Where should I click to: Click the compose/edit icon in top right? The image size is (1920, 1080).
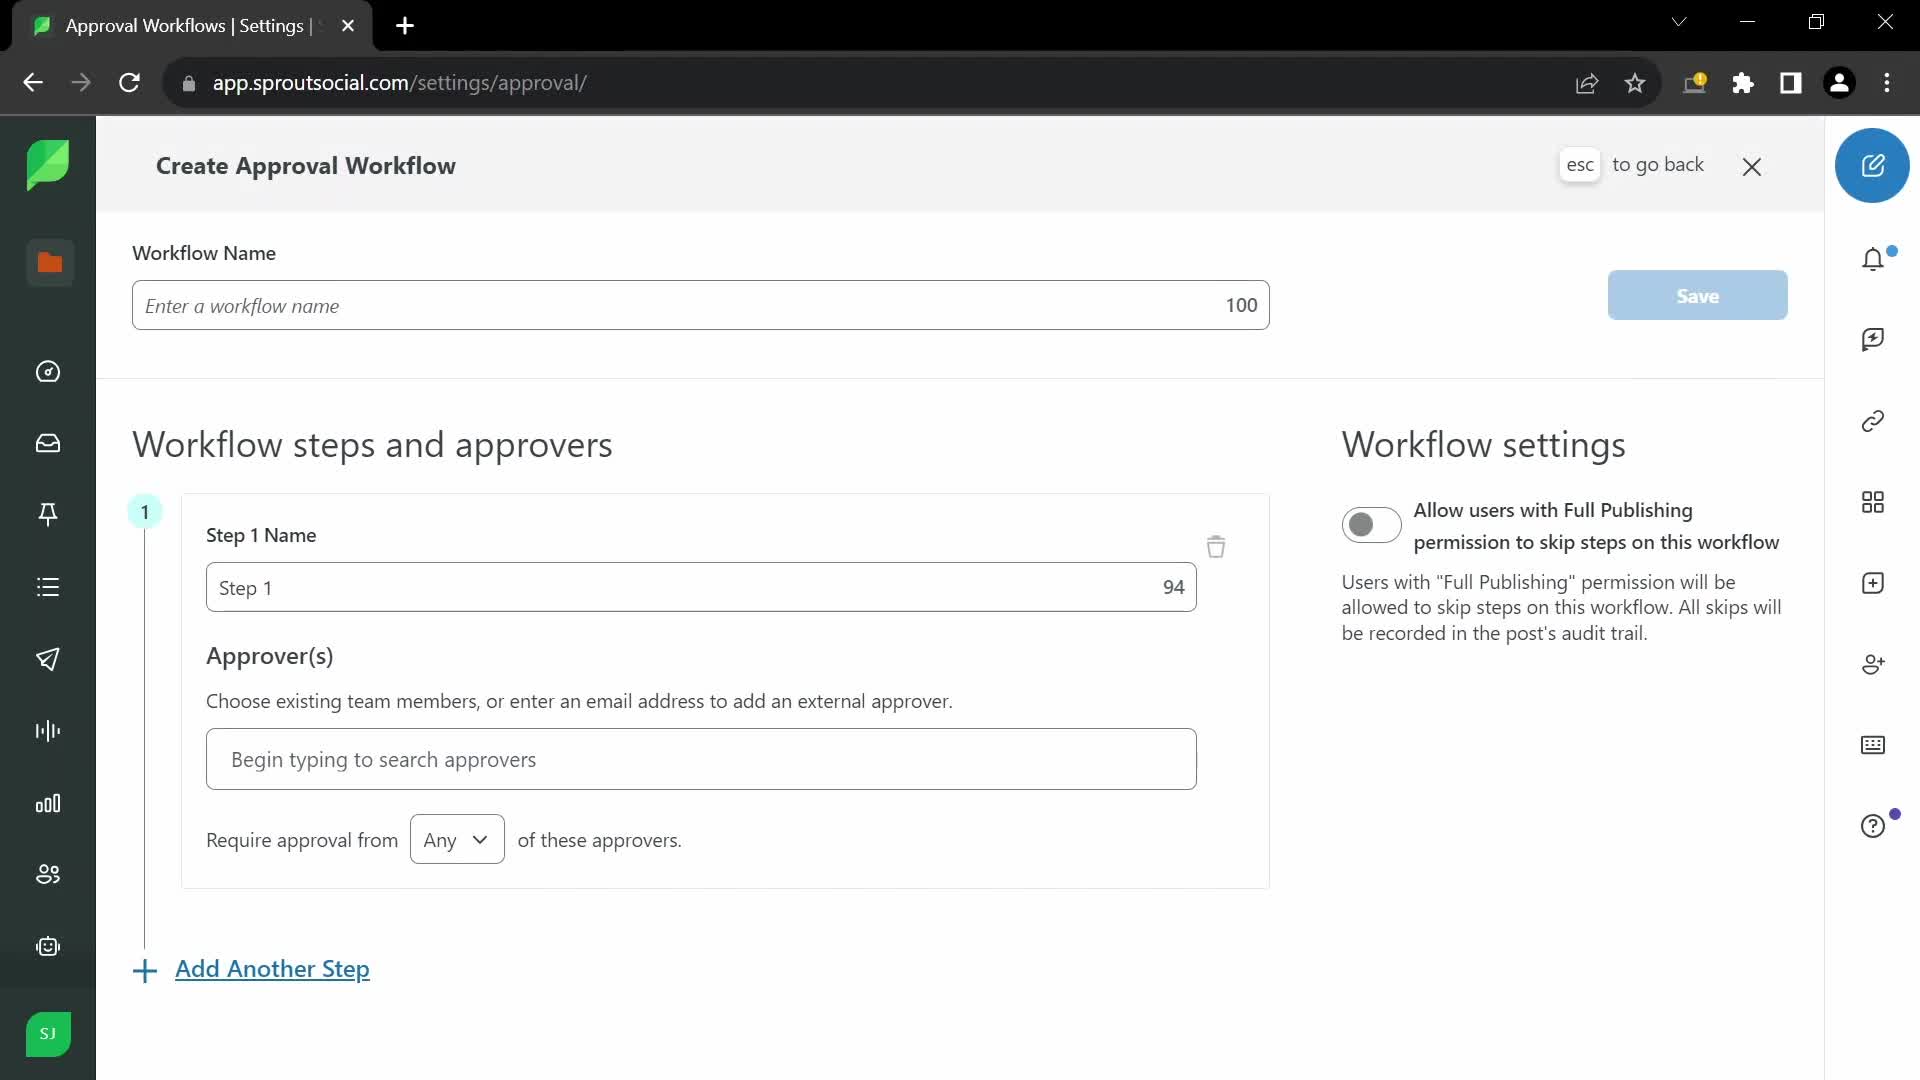click(x=1874, y=165)
